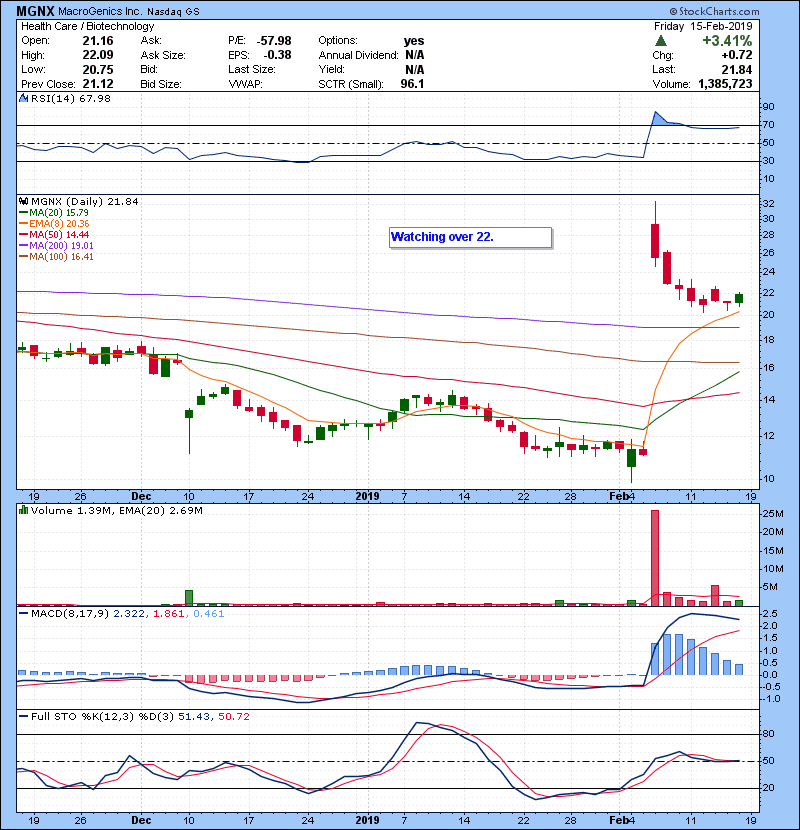Click the High value 22.09

click(x=98, y=55)
